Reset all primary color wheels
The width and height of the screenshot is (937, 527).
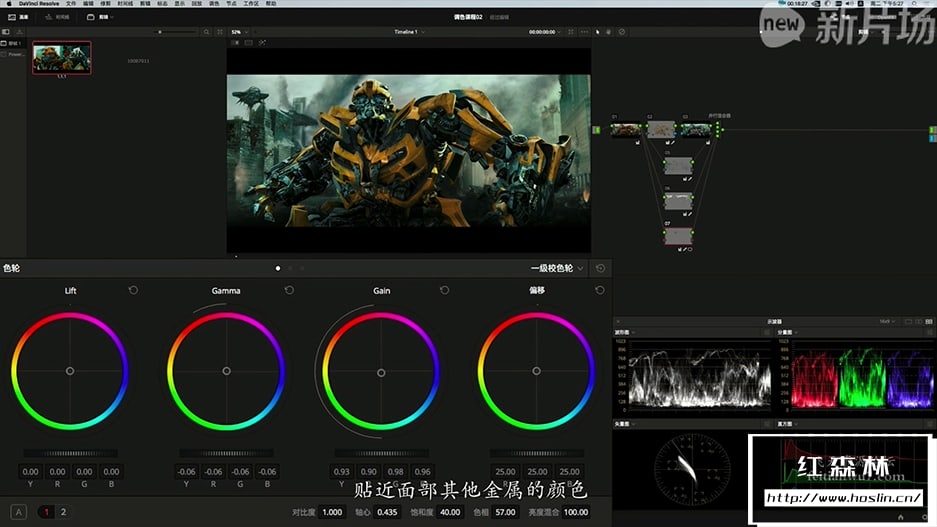click(x=601, y=268)
